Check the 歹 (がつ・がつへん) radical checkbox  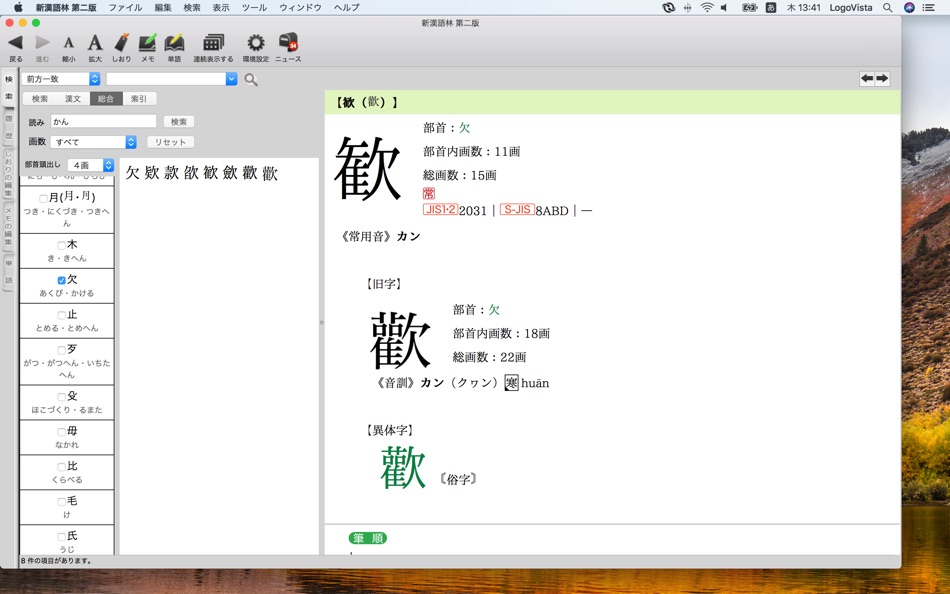click(x=61, y=350)
